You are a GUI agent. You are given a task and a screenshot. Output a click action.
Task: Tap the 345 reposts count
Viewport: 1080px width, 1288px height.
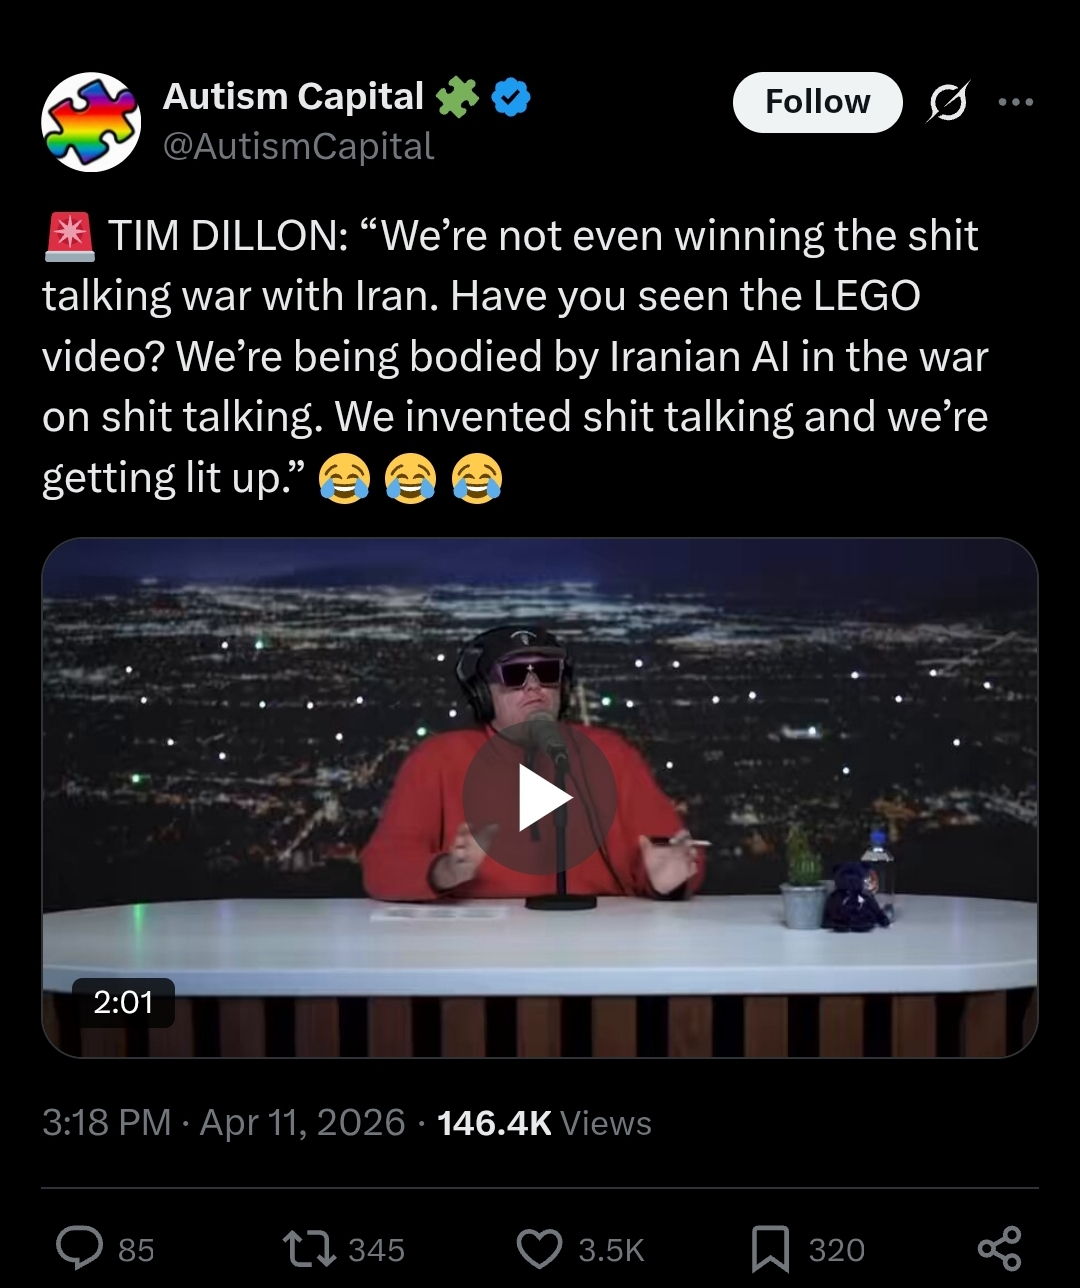pyautogui.click(x=376, y=1250)
